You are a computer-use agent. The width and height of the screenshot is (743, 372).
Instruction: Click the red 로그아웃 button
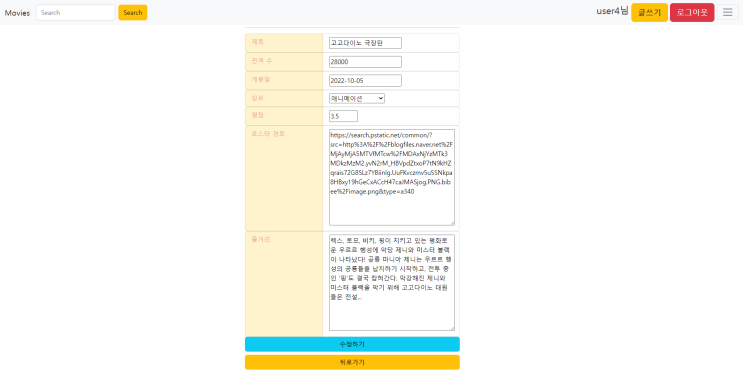coord(692,12)
